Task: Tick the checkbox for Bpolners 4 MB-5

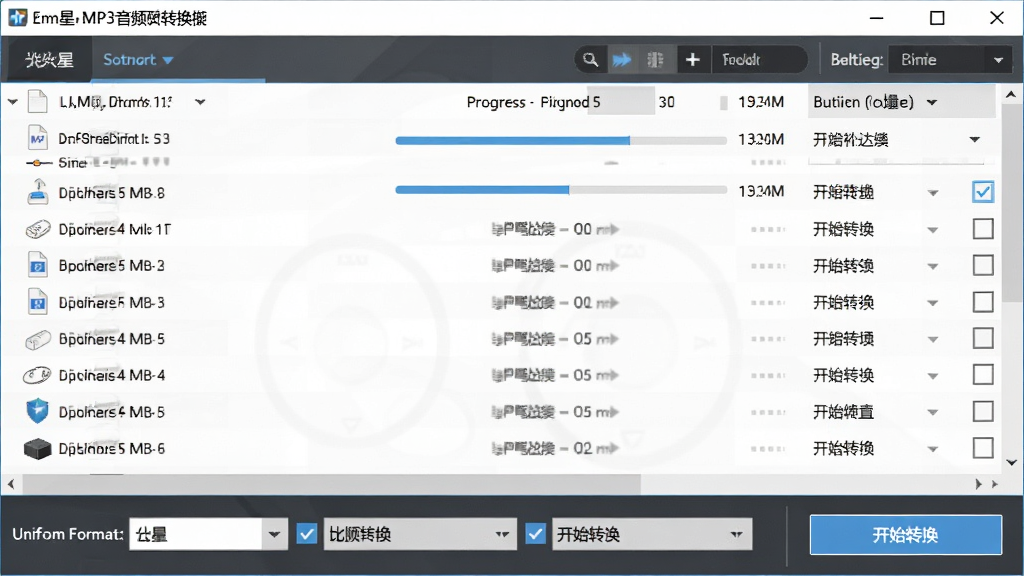Action: pos(983,338)
